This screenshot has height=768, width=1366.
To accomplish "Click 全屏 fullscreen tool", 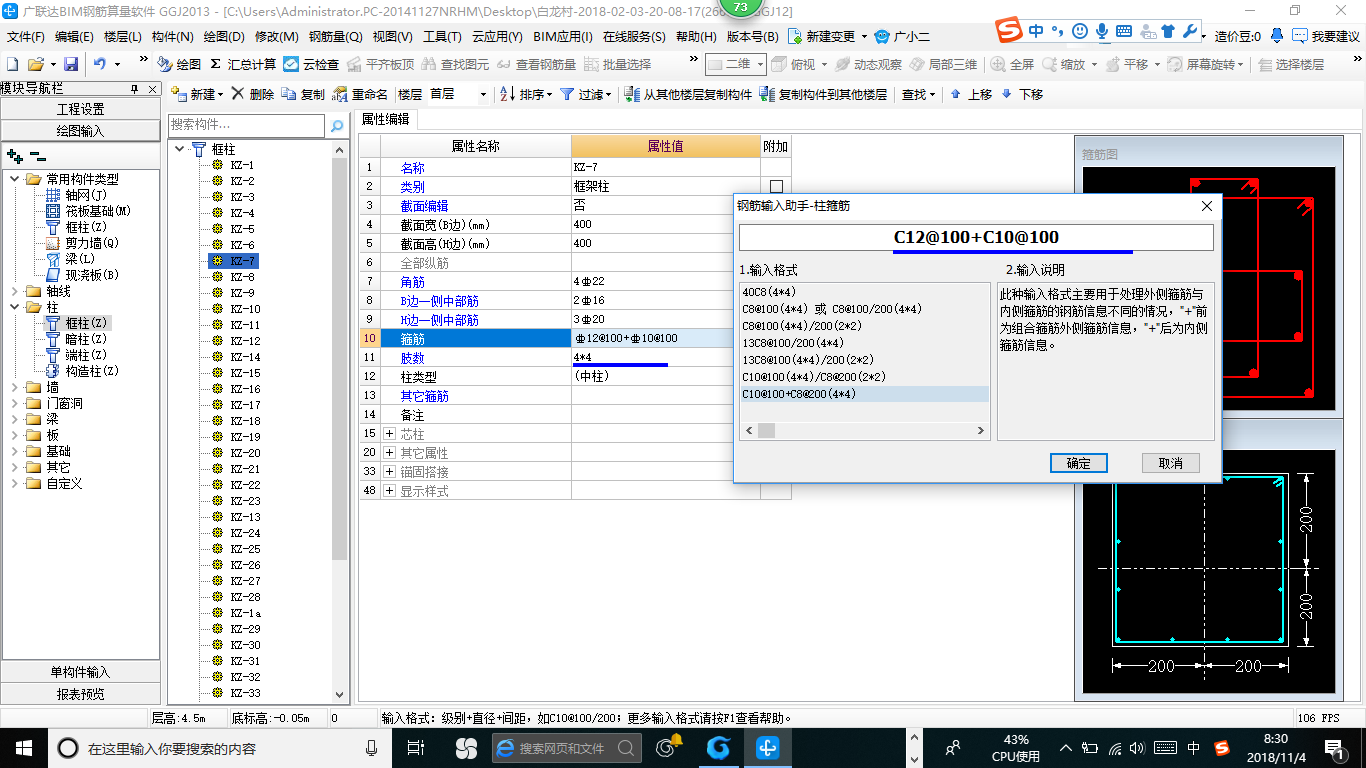I will 1012,64.
